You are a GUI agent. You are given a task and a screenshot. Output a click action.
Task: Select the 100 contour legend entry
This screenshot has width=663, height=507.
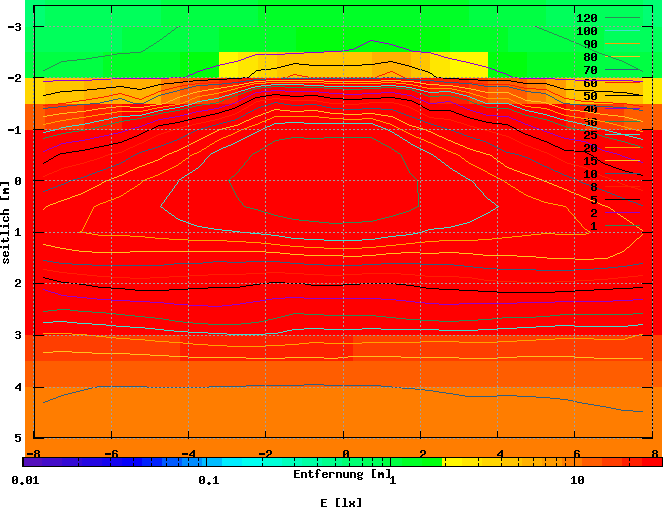point(587,31)
